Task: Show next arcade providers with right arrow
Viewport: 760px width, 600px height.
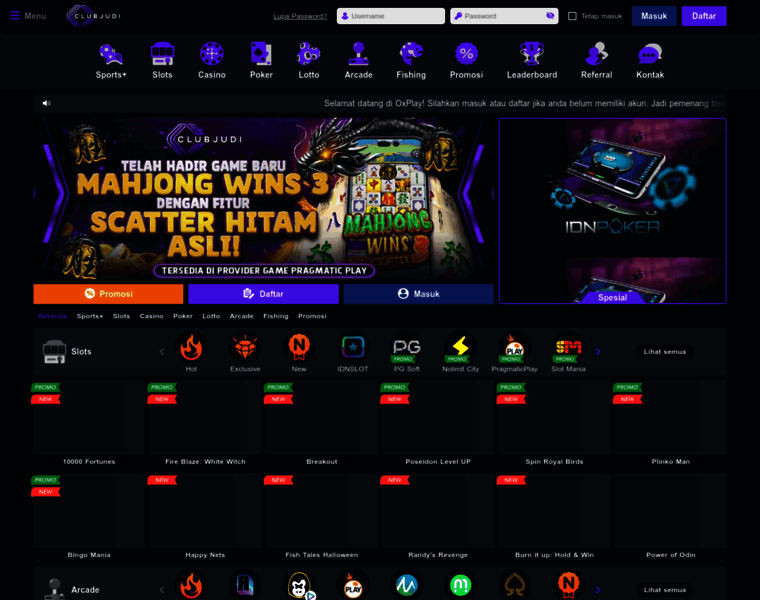Action: click(598, 590)
